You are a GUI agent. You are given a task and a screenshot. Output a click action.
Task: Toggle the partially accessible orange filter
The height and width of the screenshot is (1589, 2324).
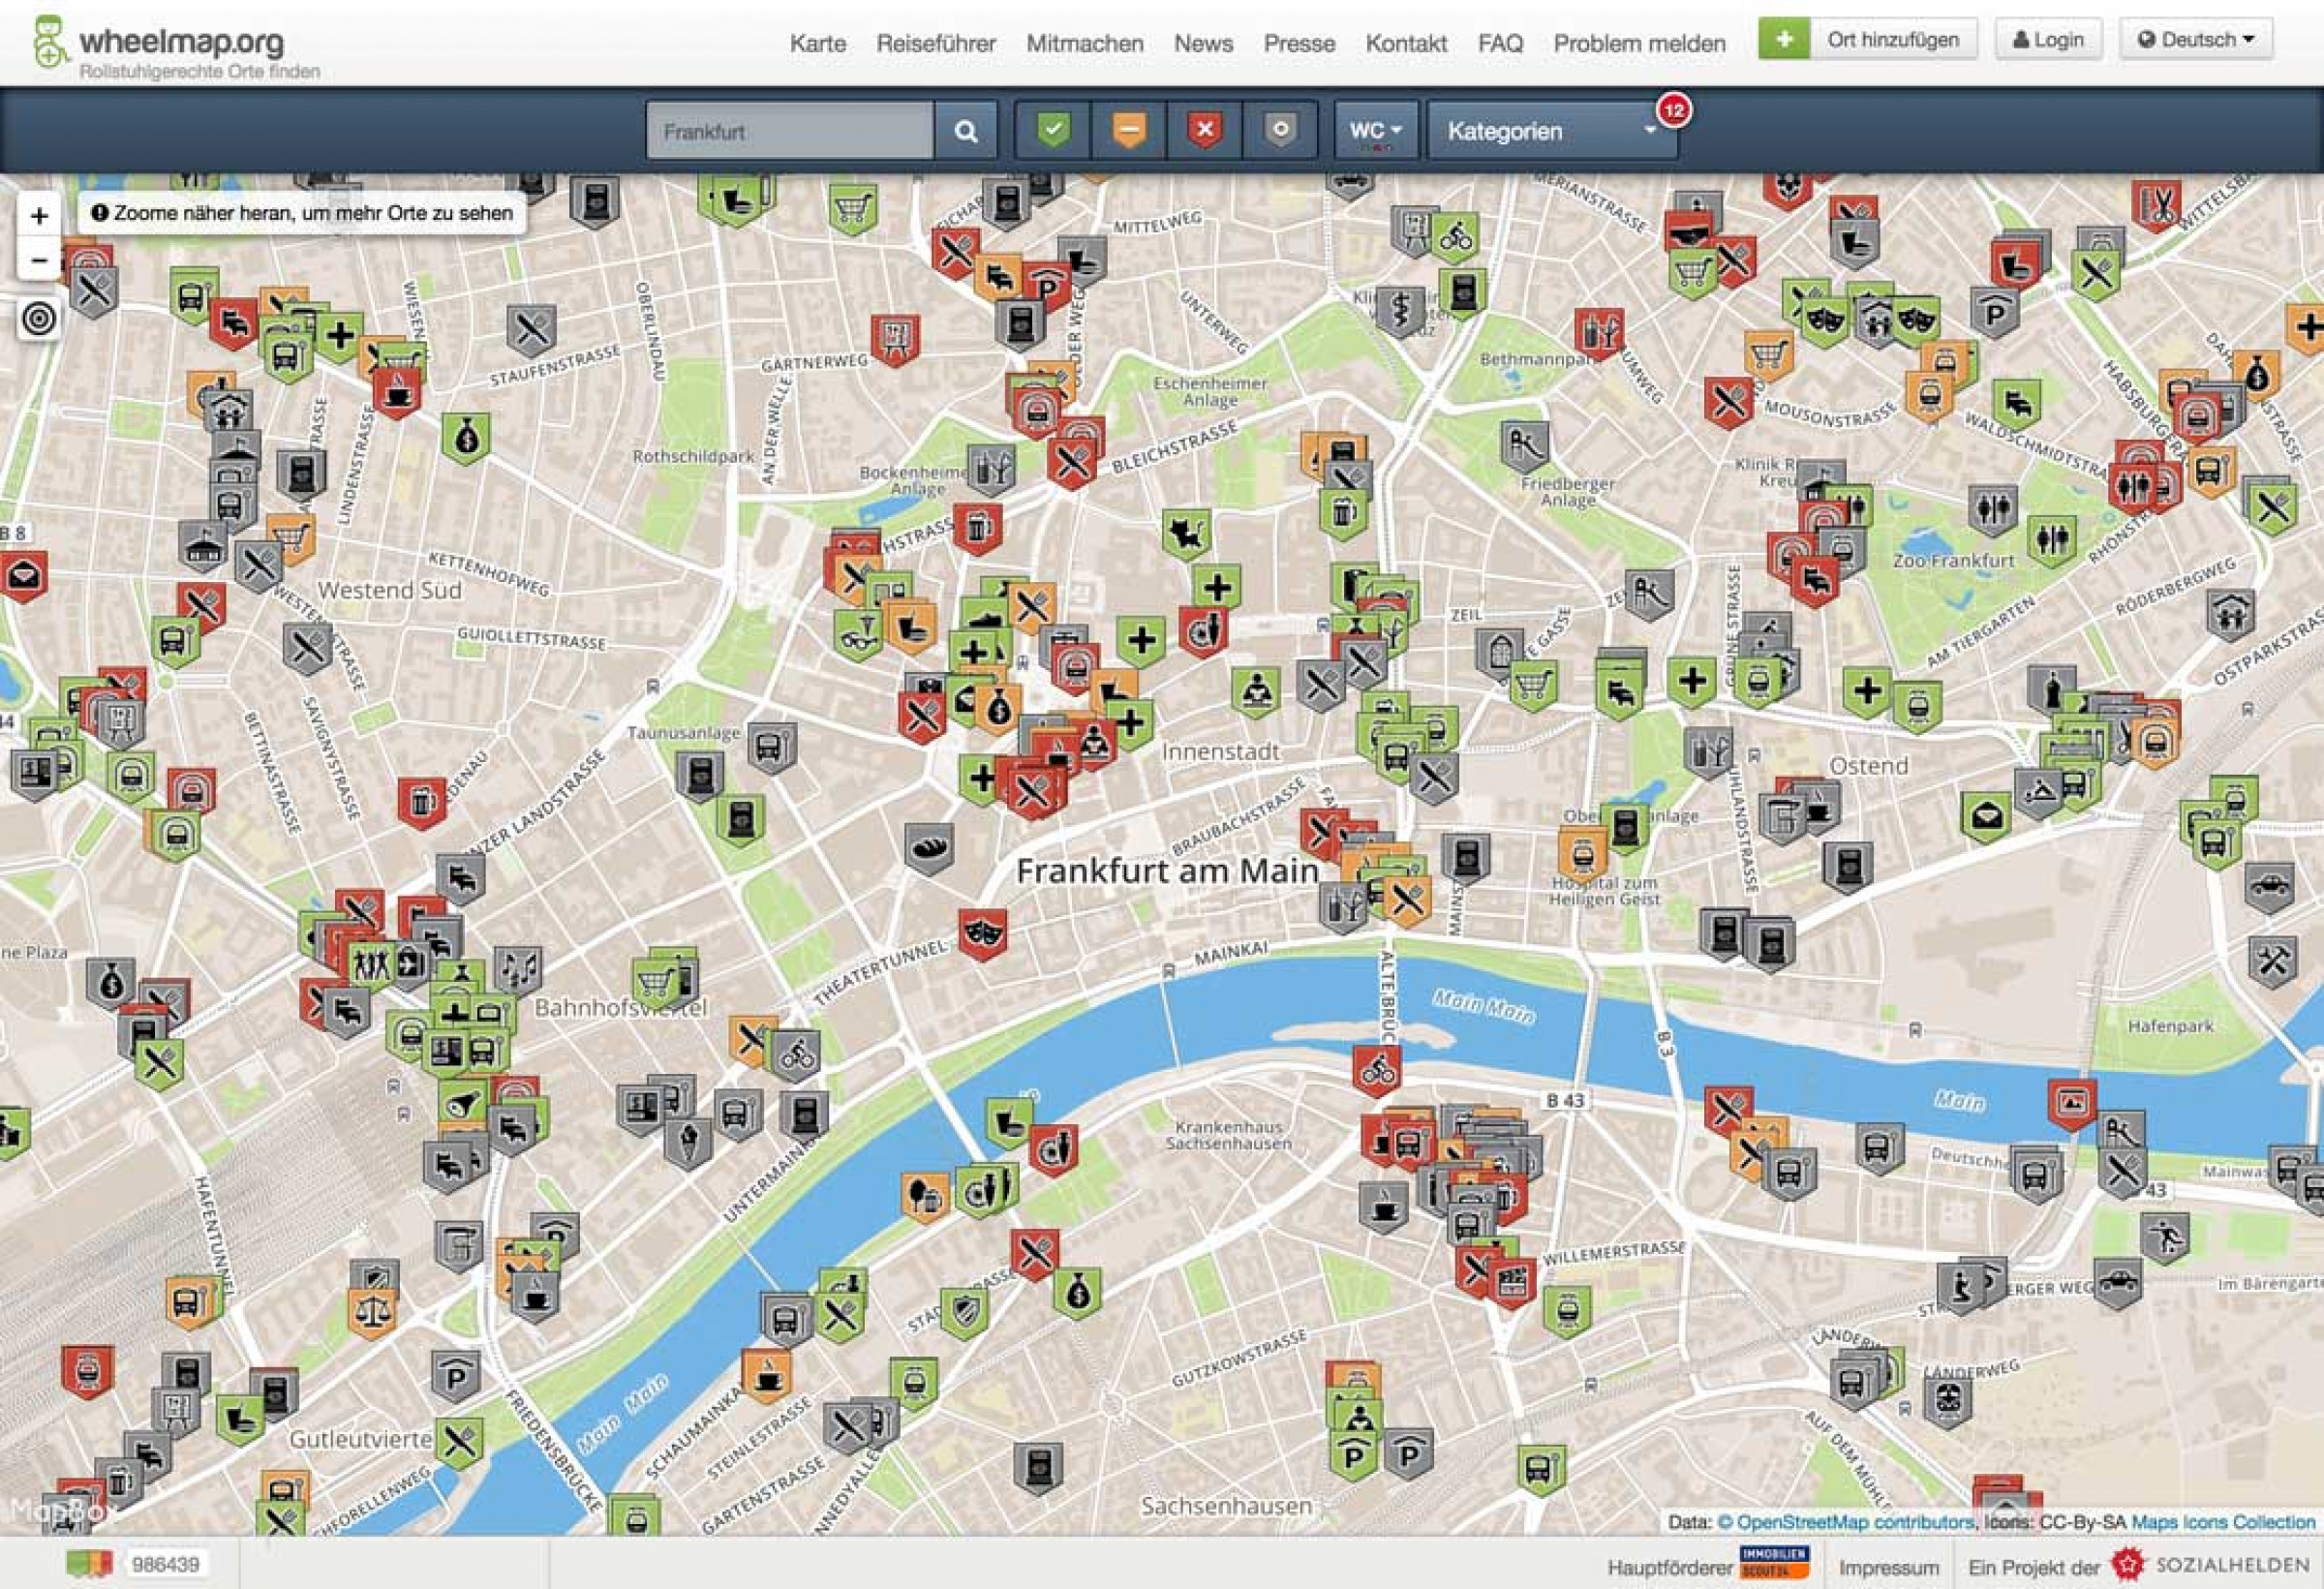1129,130
